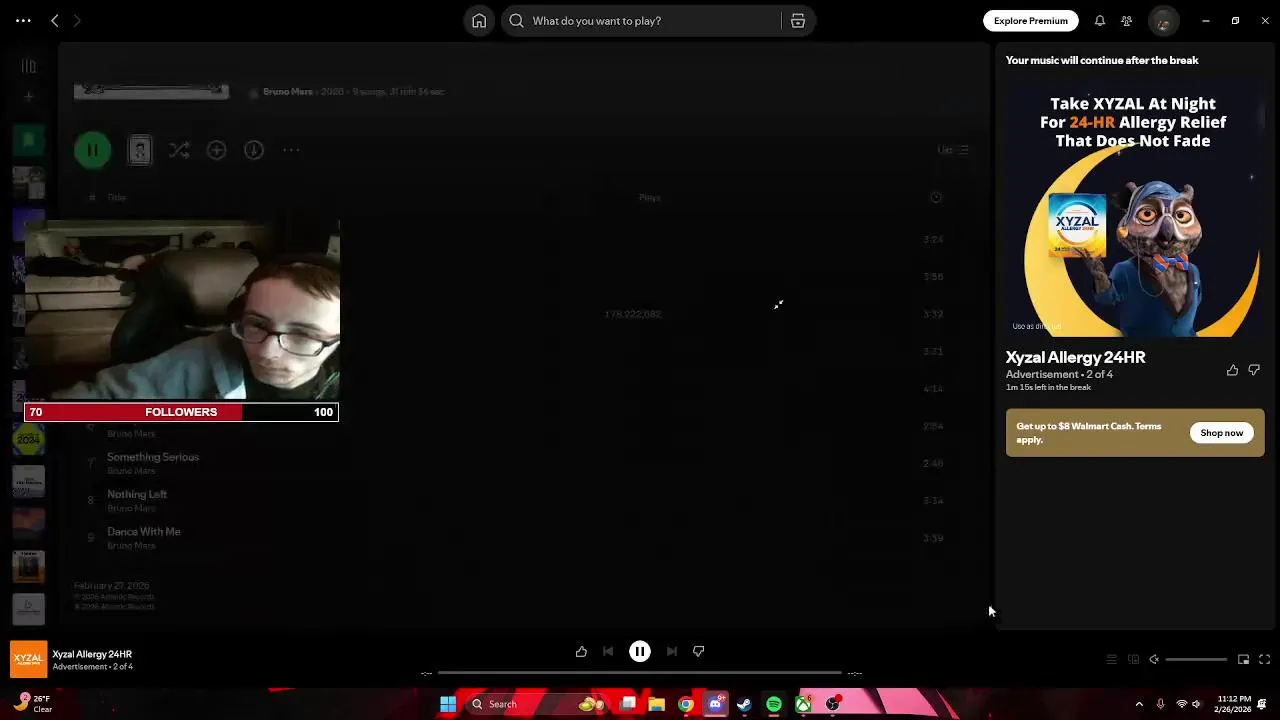1280x720 pixels.
Task: Open Xbox app from taskbar
Action: [x=803, y=704]
